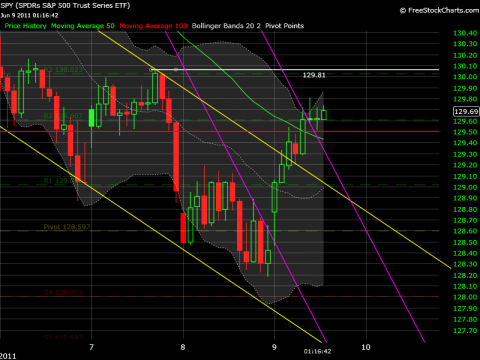480x360 pixels.
Task: Click date label 7 on time axis
Action: [91, 347]
